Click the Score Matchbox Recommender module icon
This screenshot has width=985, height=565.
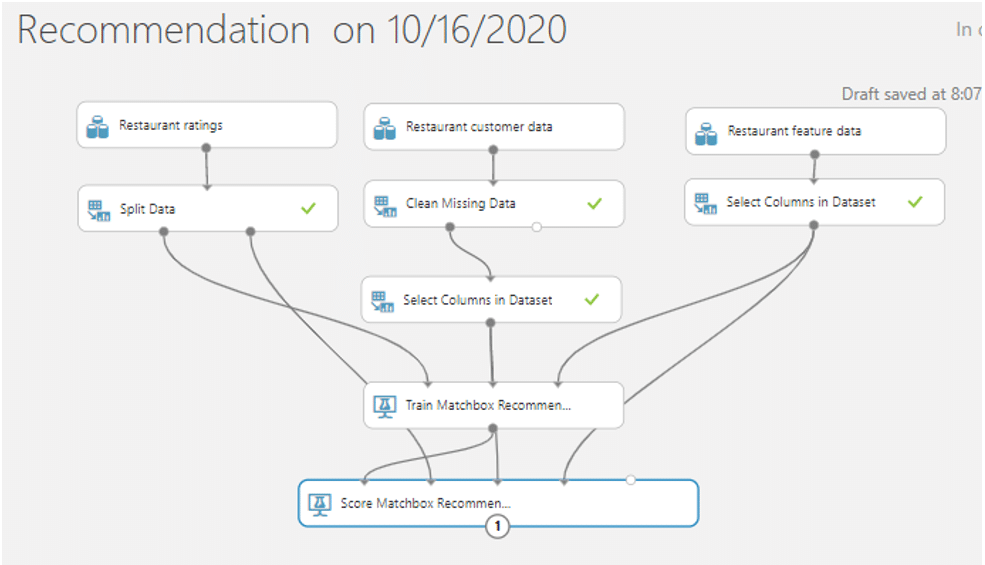pyautogui.click(x=320, y=503)
